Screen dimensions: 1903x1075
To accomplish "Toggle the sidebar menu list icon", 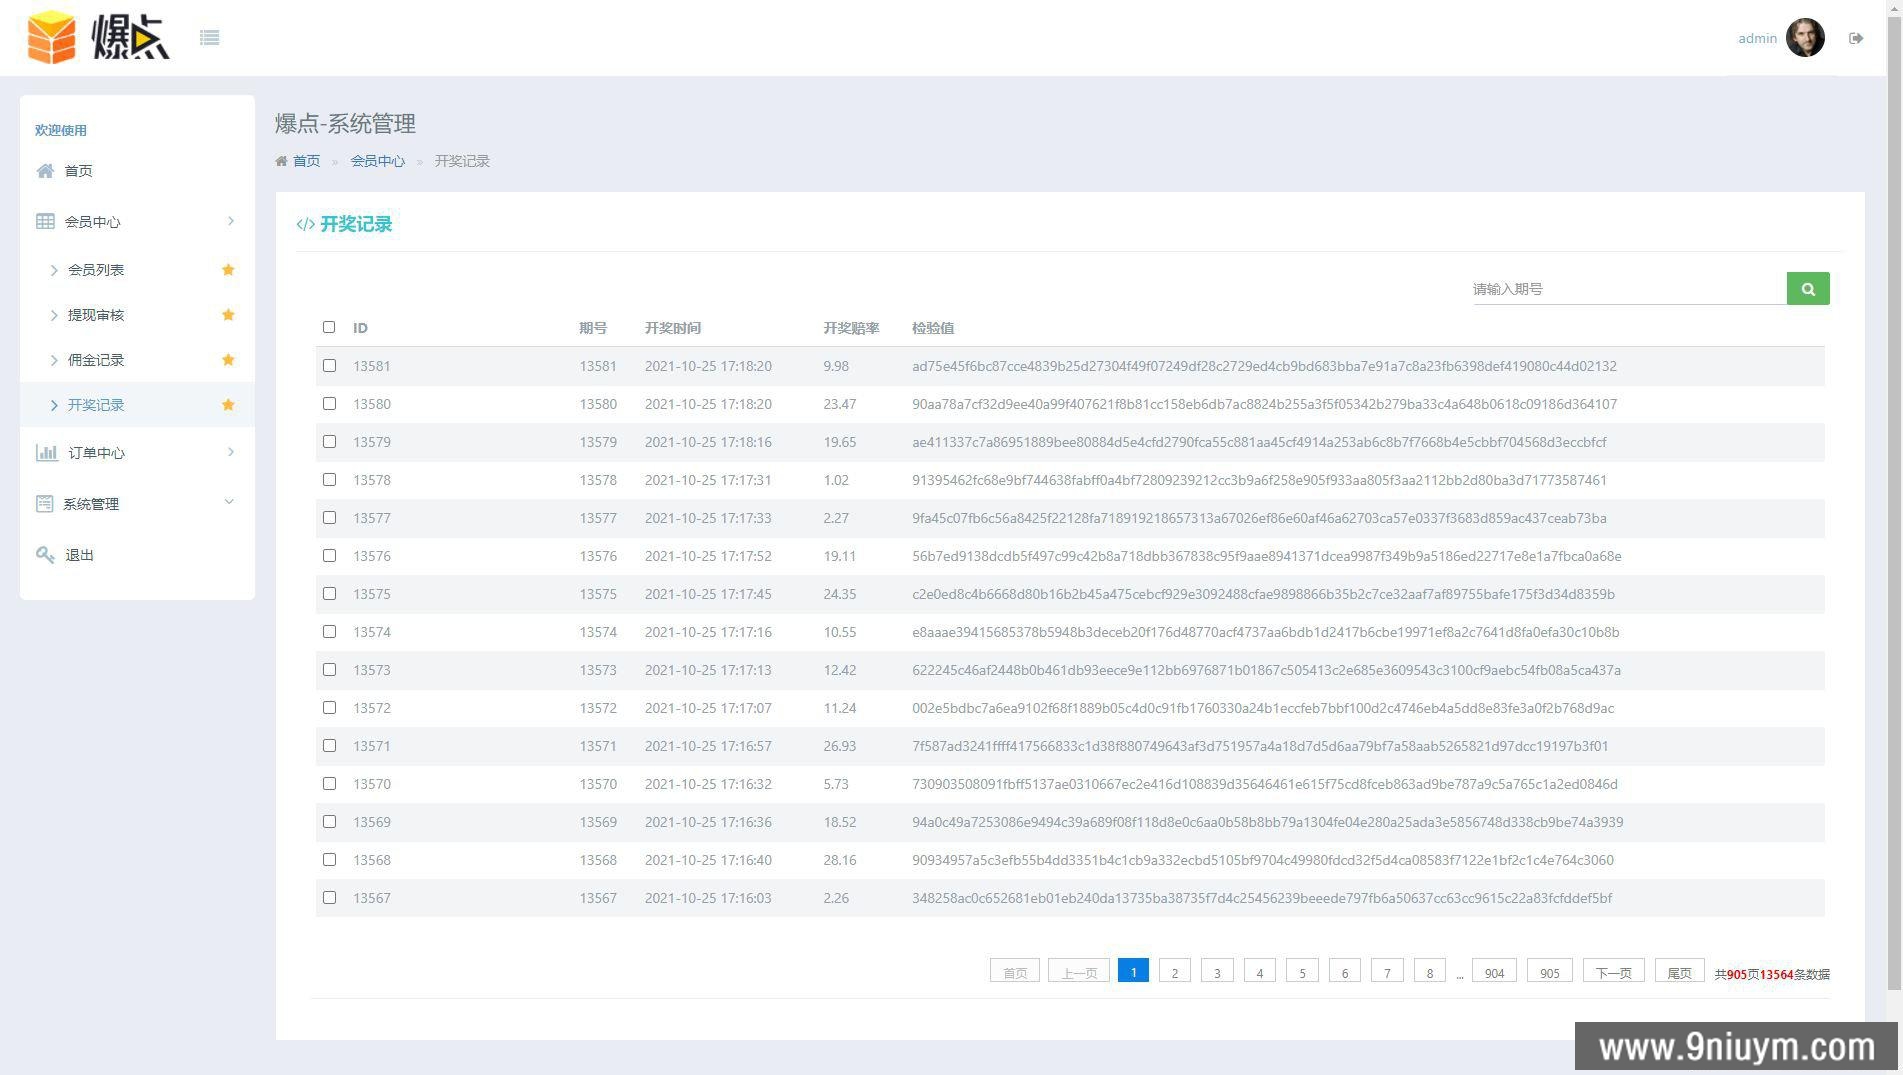I will pos(209,38).
